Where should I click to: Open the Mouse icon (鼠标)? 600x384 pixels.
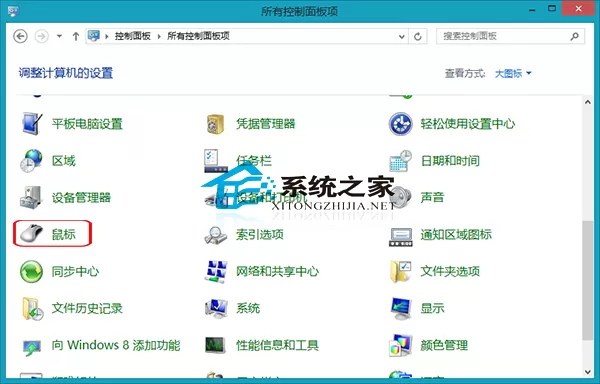pyautogui.click(x=31, y=233)
